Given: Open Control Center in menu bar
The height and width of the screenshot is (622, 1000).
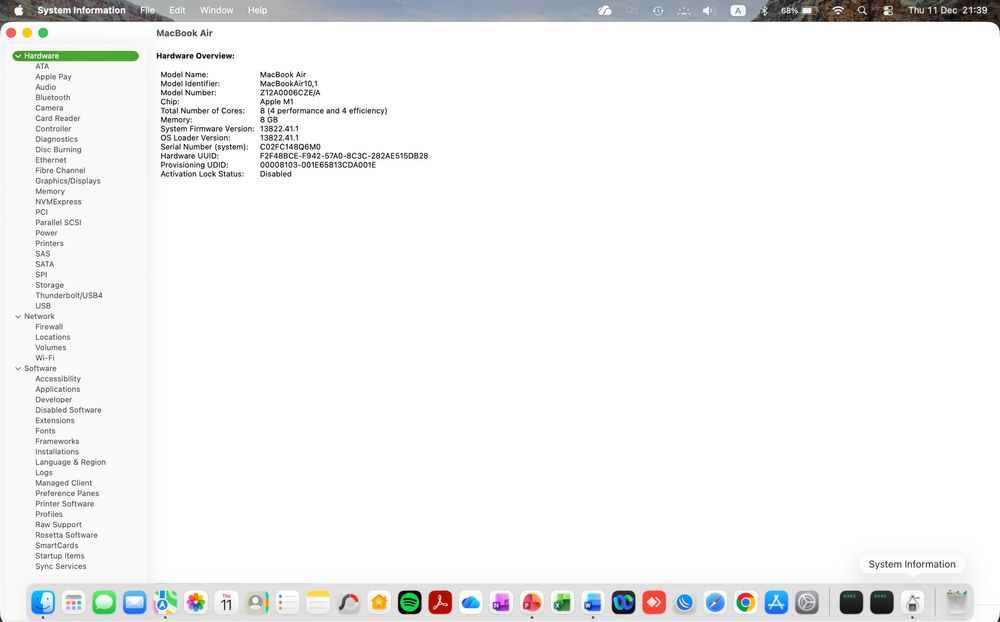Looking at the screenshot, I should 888,10.
